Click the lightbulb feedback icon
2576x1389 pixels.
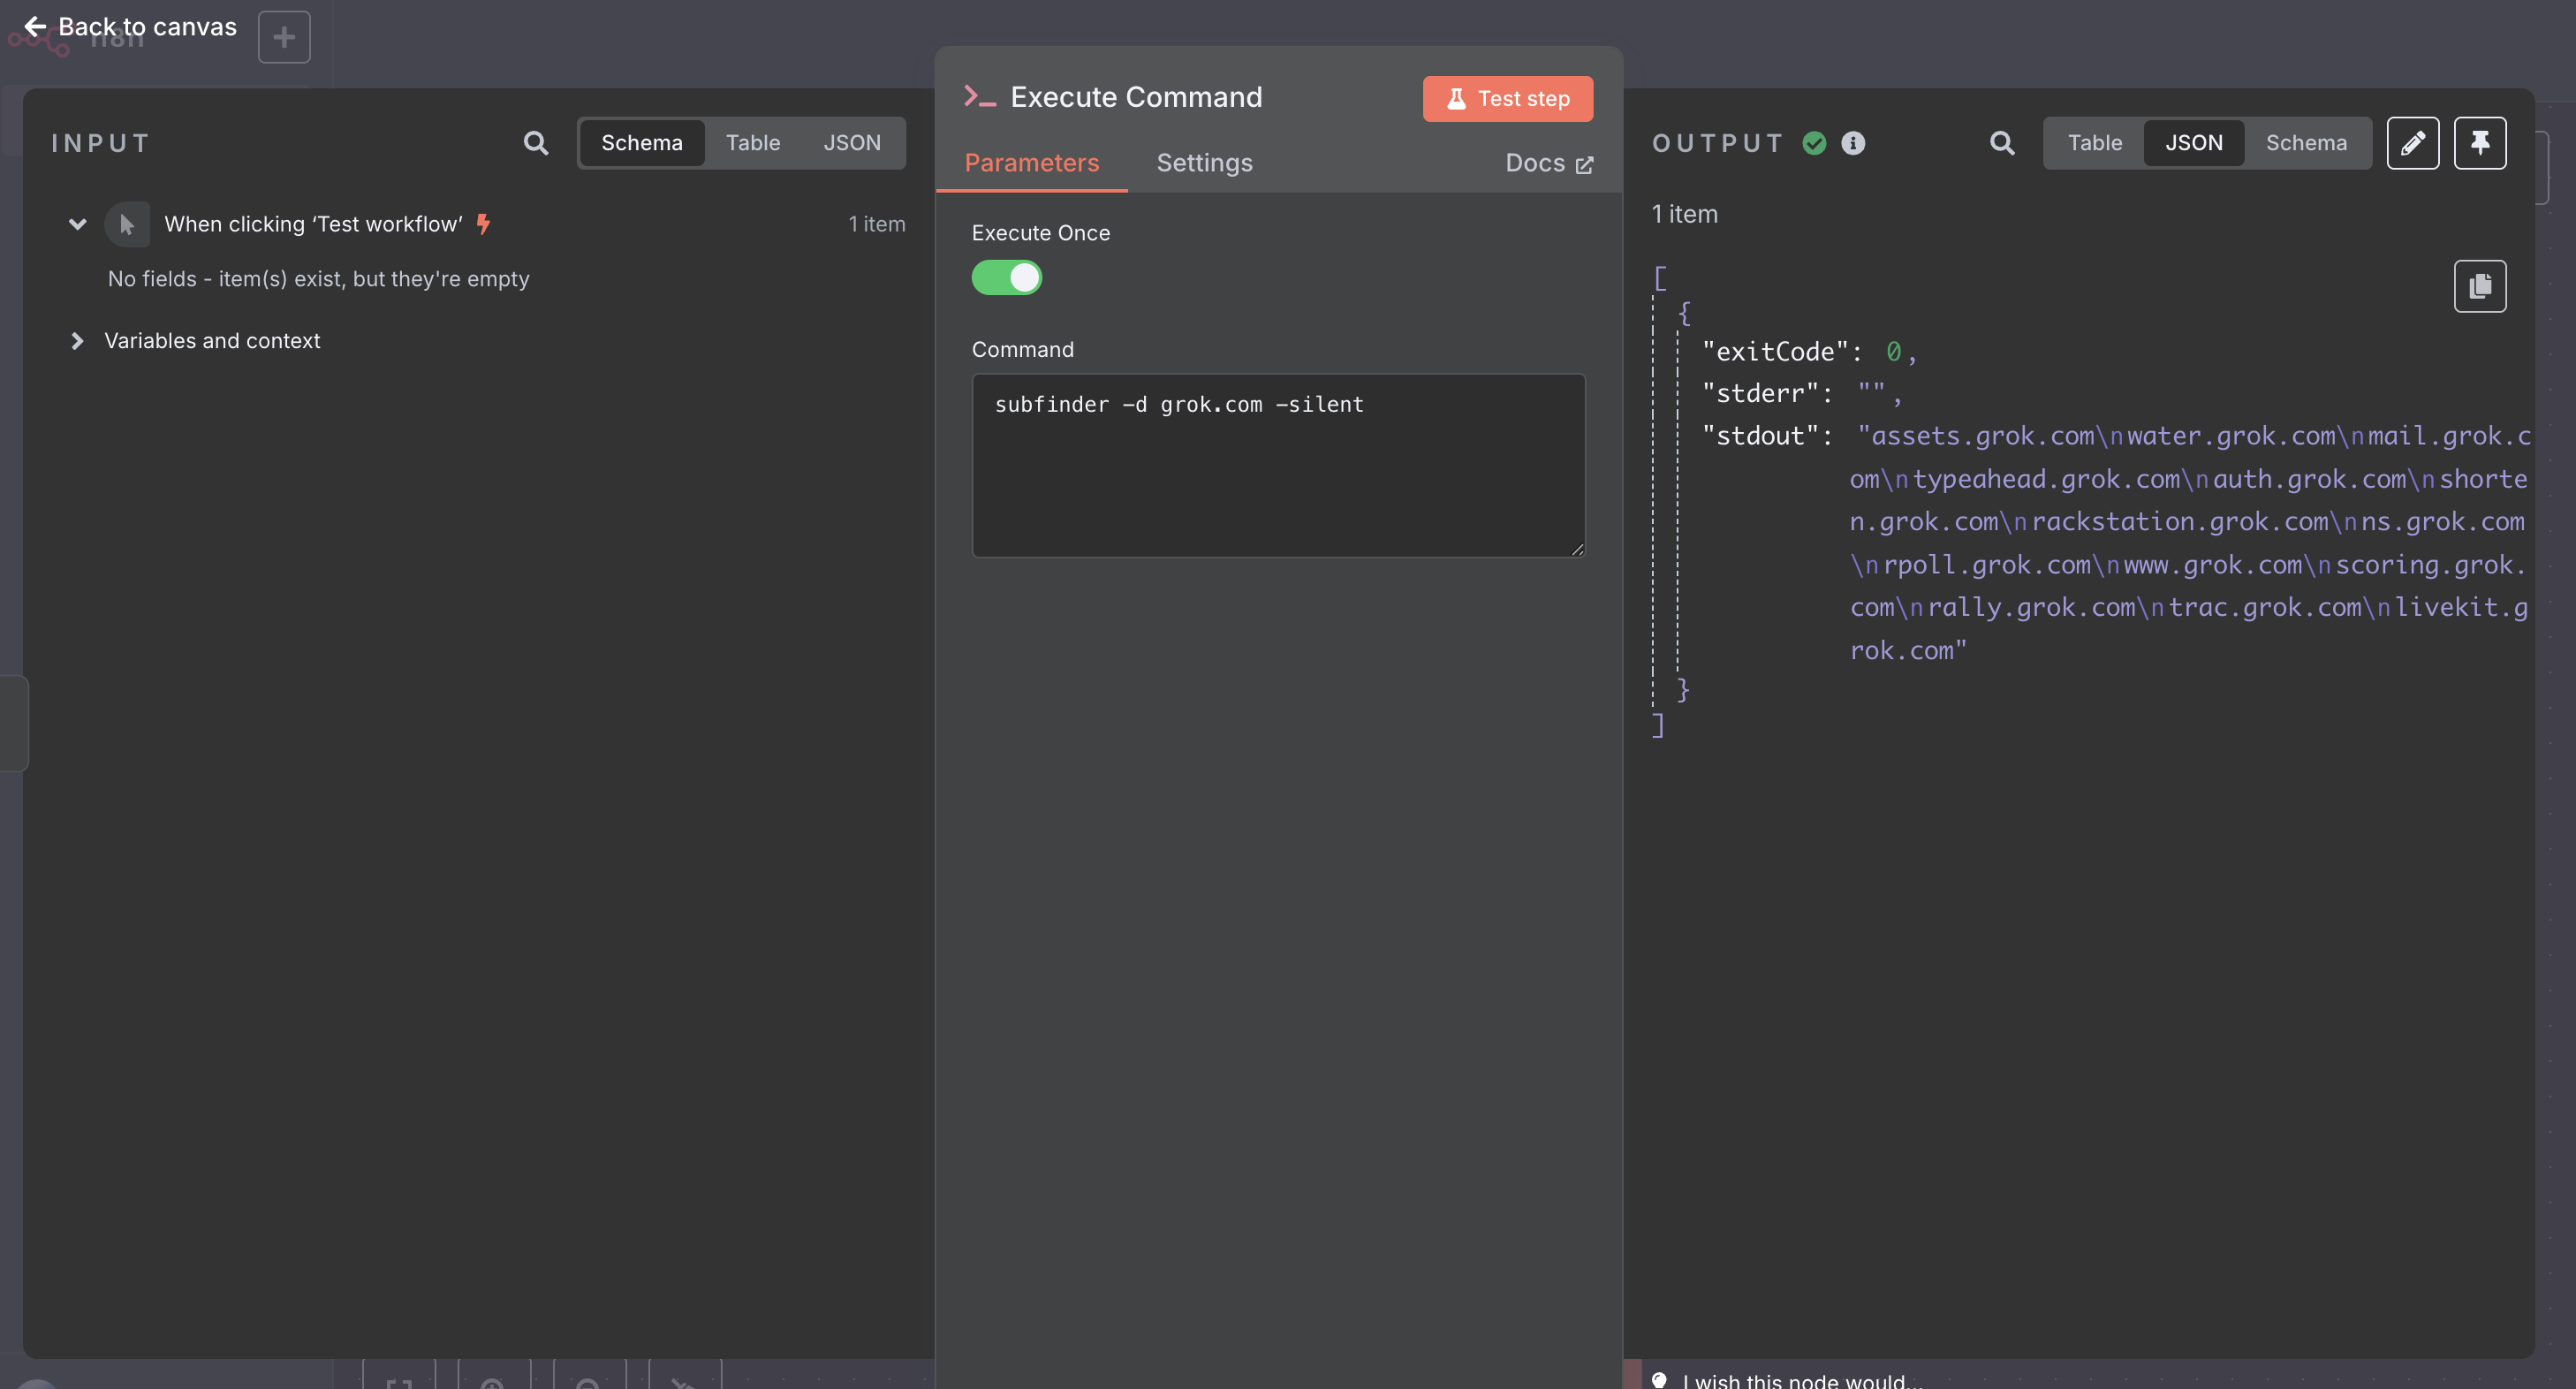click(x=1660, y=1379)
